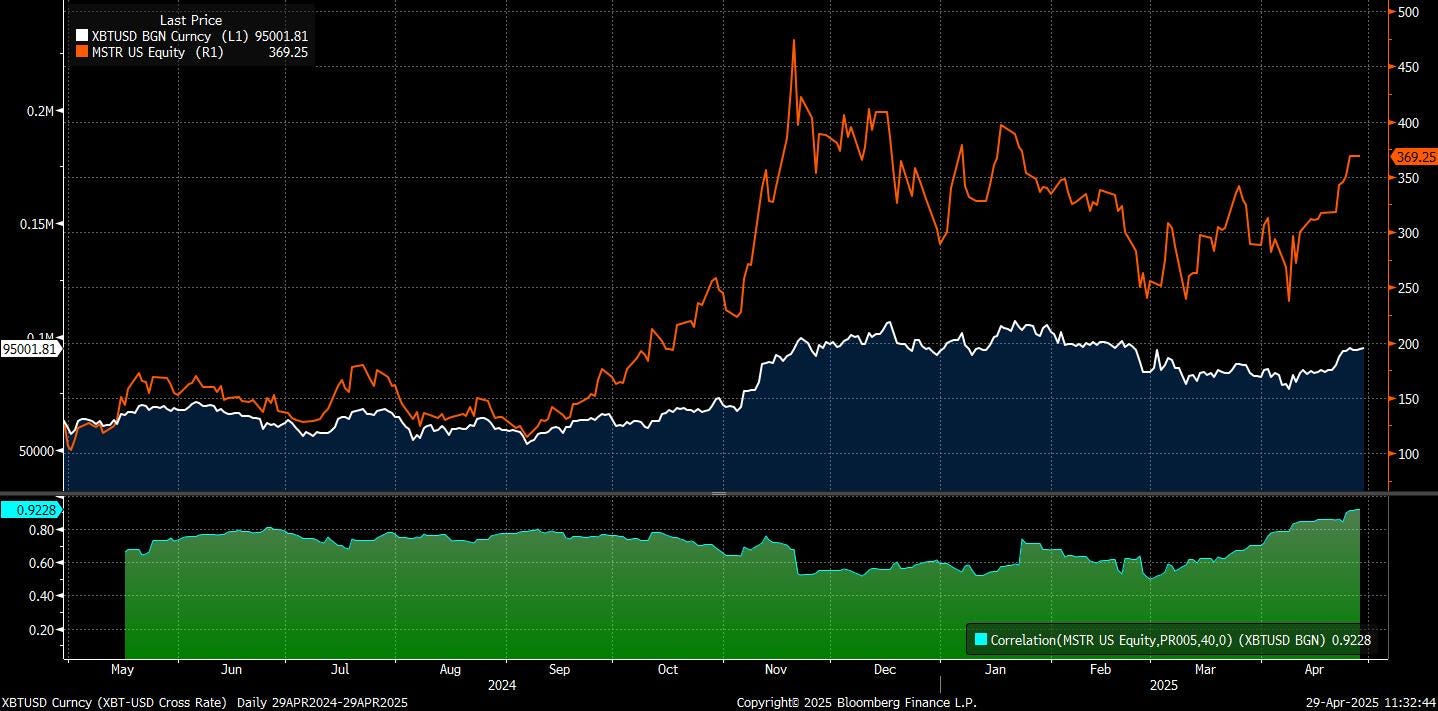Click the XBTUSD Curncy (XBT-USD Cross Rate) footer text
This screenshot has width=1438, height=711.
tap(113, 703)
